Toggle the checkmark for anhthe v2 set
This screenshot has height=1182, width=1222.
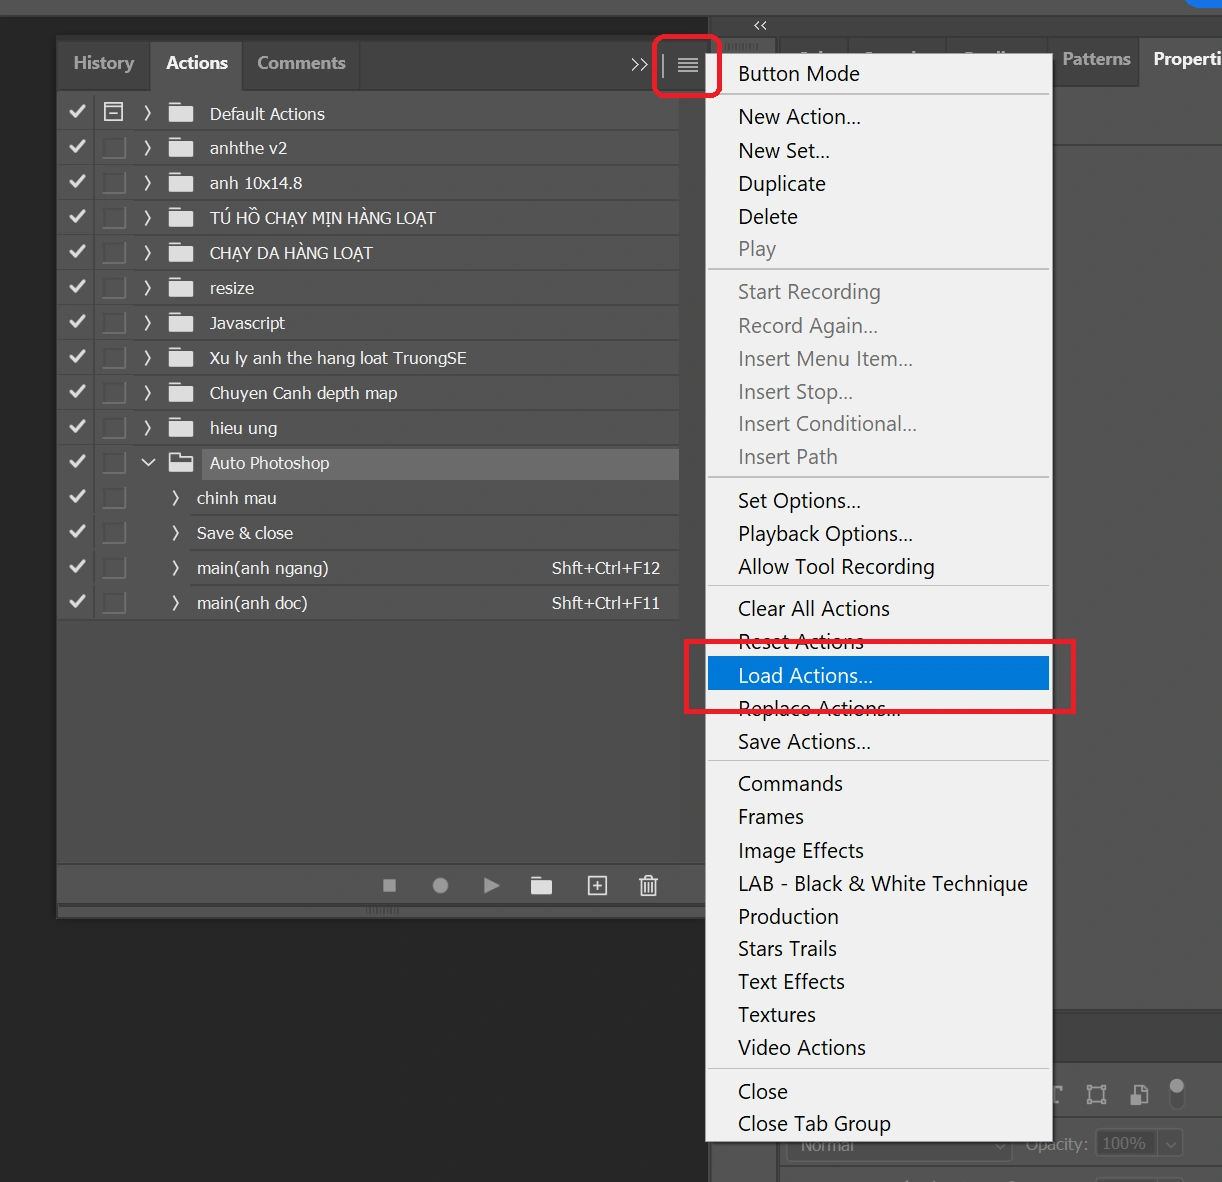(x=77, y=147)
